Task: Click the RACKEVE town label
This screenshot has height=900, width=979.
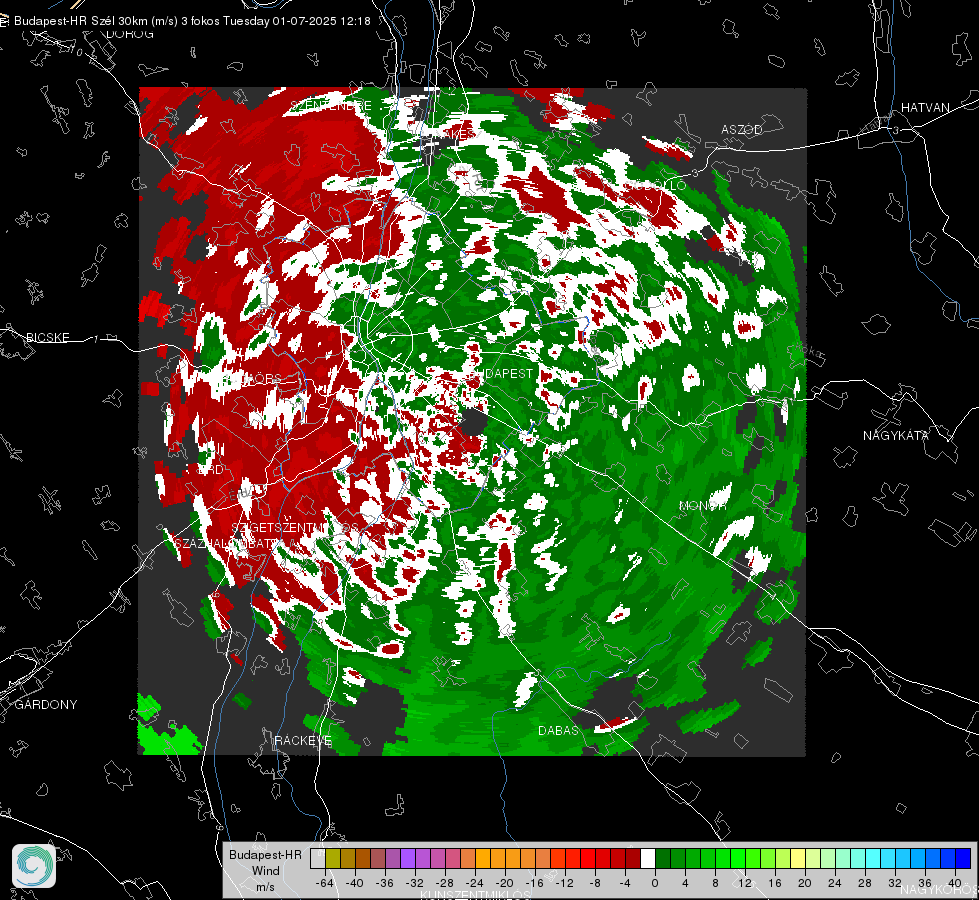Action: coord(303,741)
